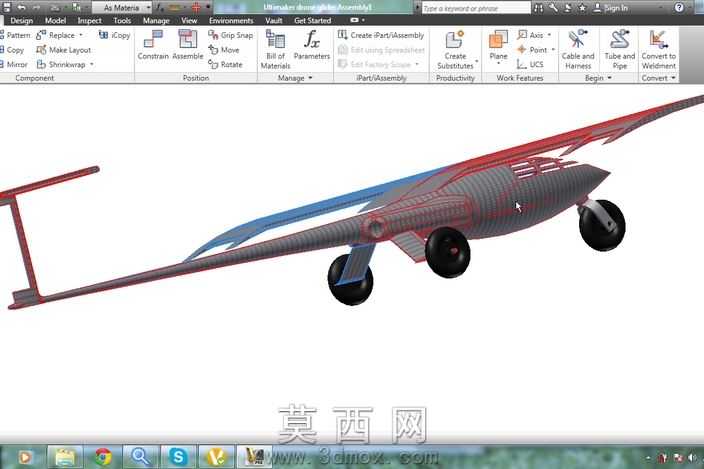Select the Replace component tool
Viewport: 704px width, 469px height.
pos(57,35)
